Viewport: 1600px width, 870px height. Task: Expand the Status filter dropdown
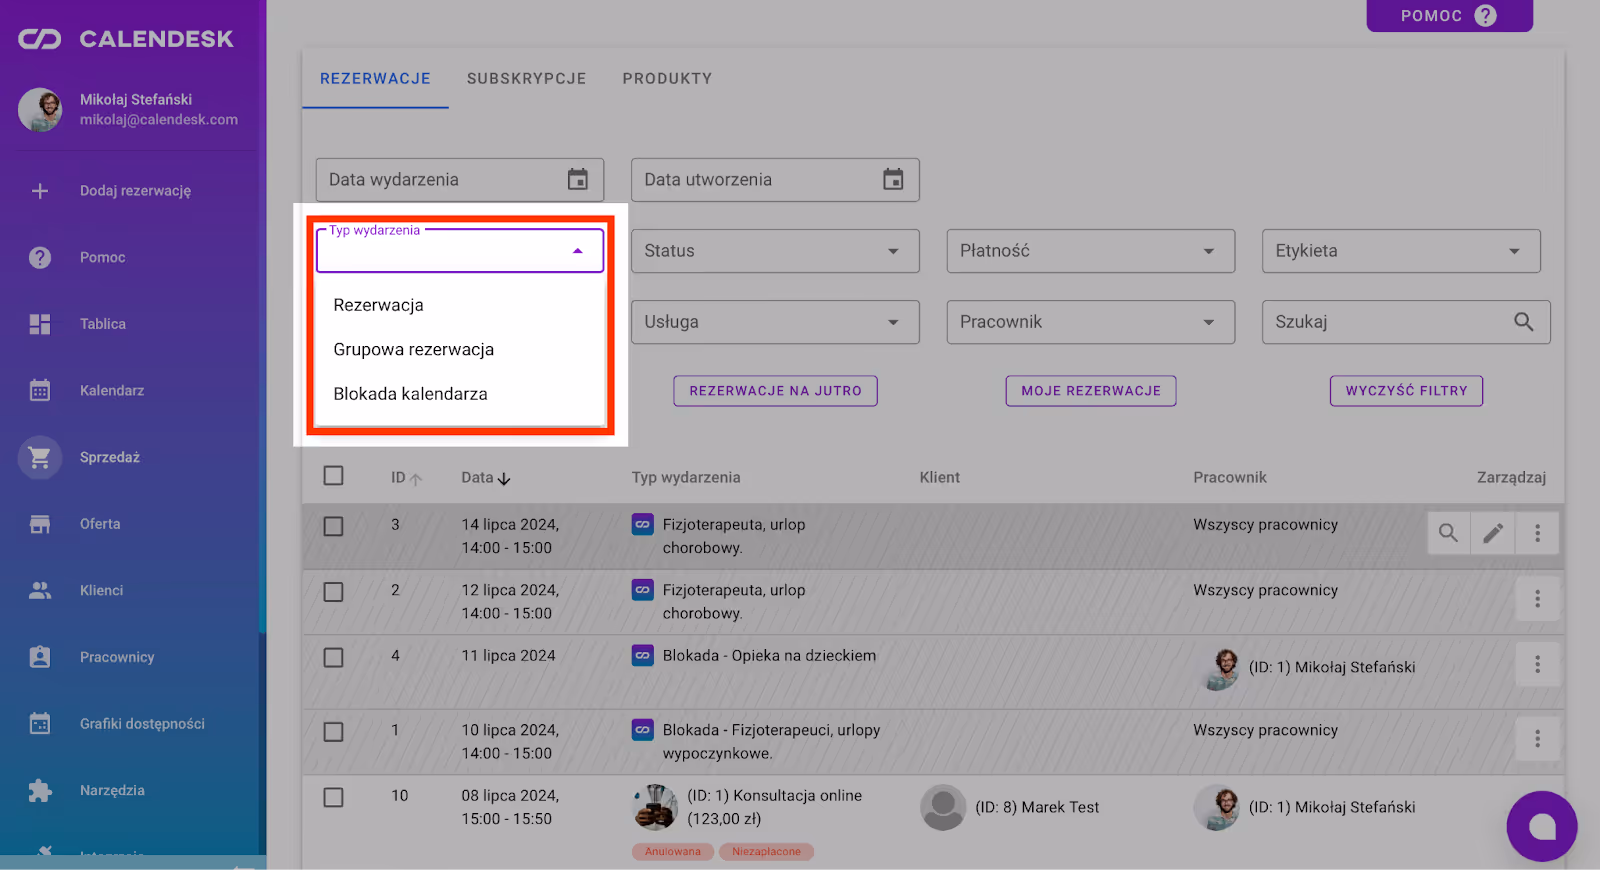point(774,251)
